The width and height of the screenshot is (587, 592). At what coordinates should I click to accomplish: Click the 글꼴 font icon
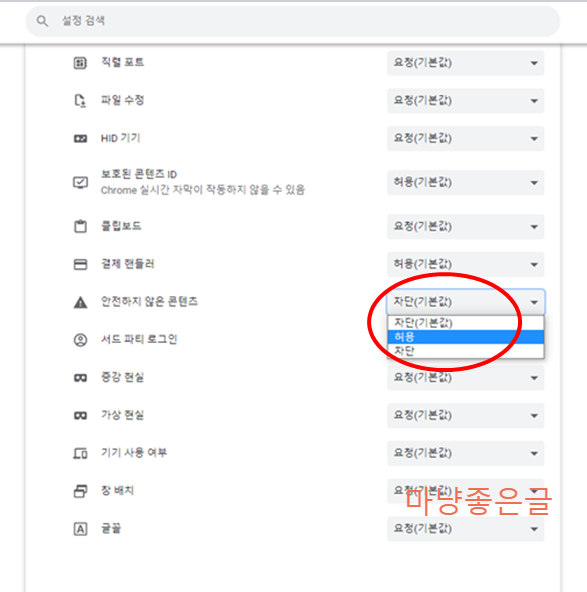point(80,529)
